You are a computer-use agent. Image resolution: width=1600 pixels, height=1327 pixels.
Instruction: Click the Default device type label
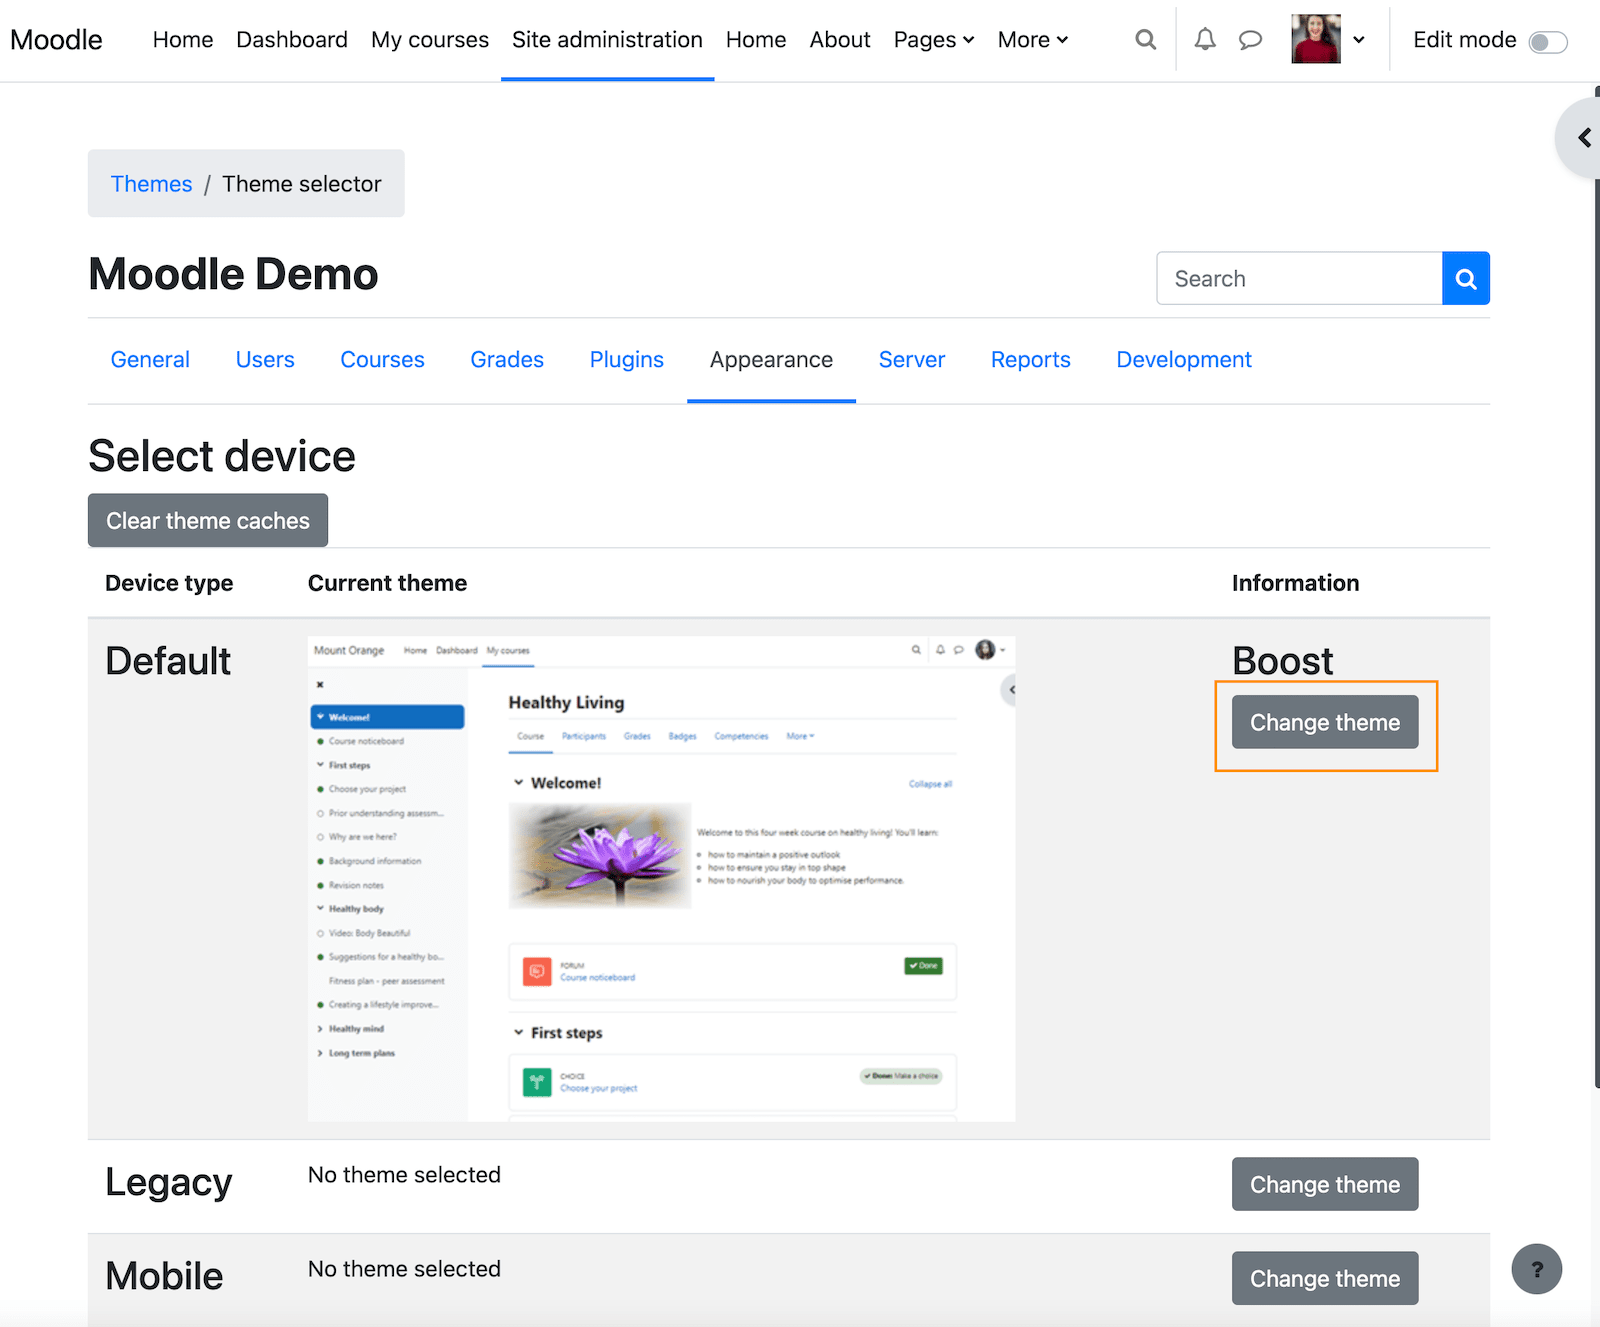(168, 661)
